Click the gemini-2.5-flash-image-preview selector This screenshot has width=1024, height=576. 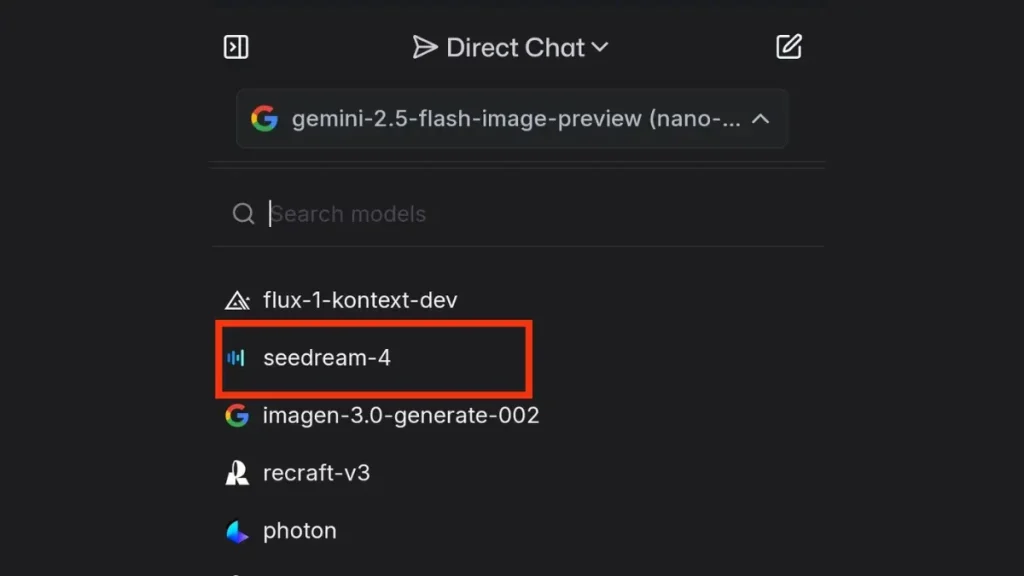tap(512, 118)
